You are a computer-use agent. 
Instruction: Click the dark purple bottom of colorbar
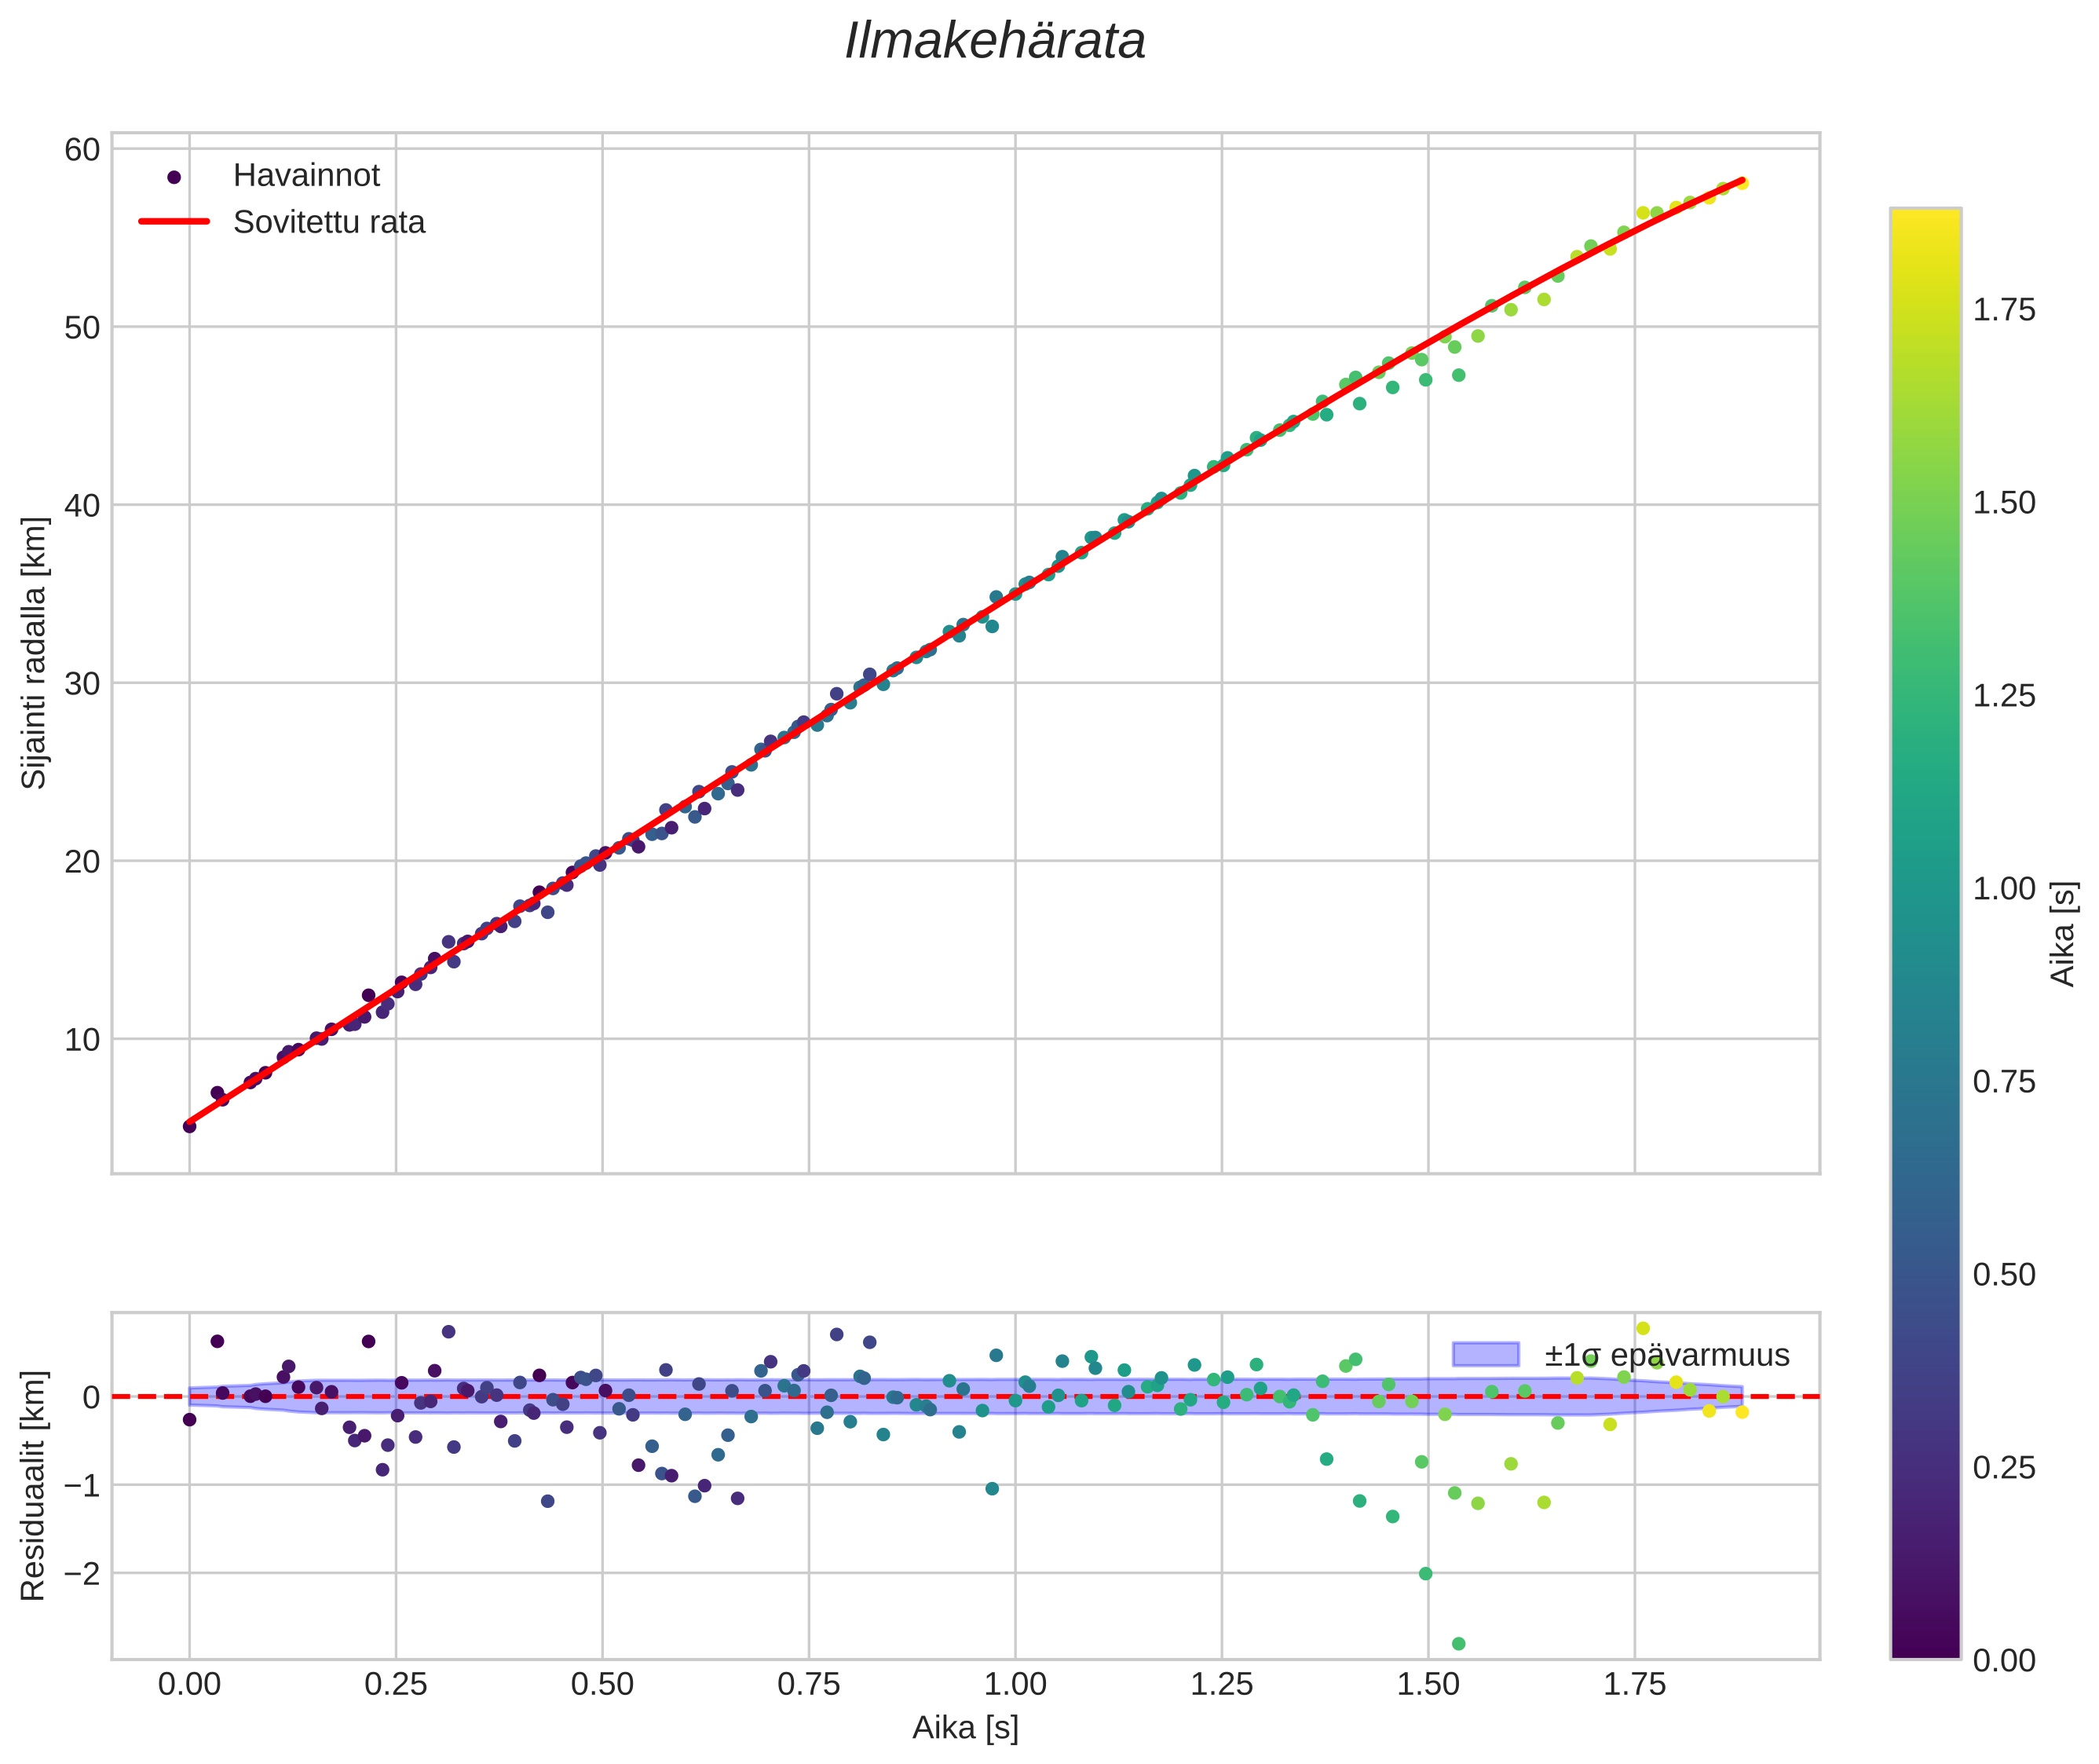point(1925,1648)
